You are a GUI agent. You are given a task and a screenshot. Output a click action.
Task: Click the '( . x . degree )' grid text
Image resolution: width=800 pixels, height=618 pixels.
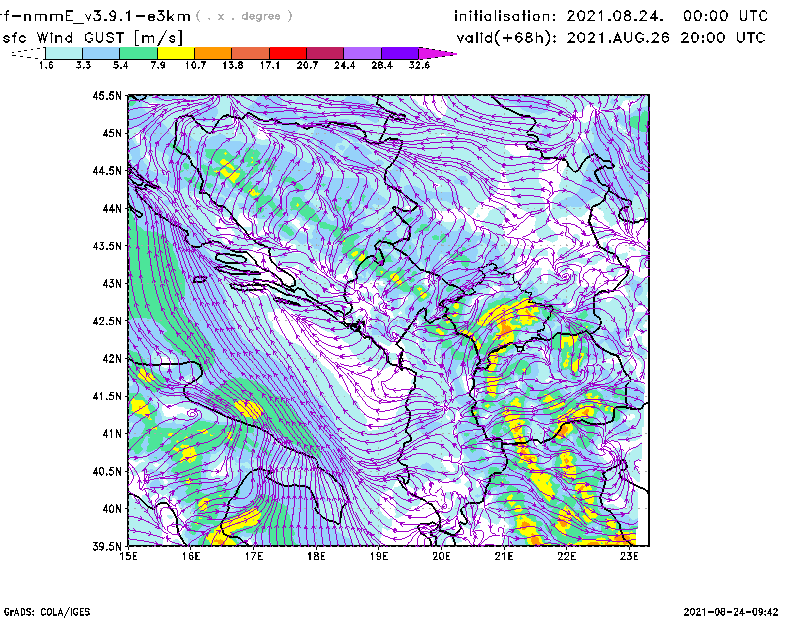(244, 16)
